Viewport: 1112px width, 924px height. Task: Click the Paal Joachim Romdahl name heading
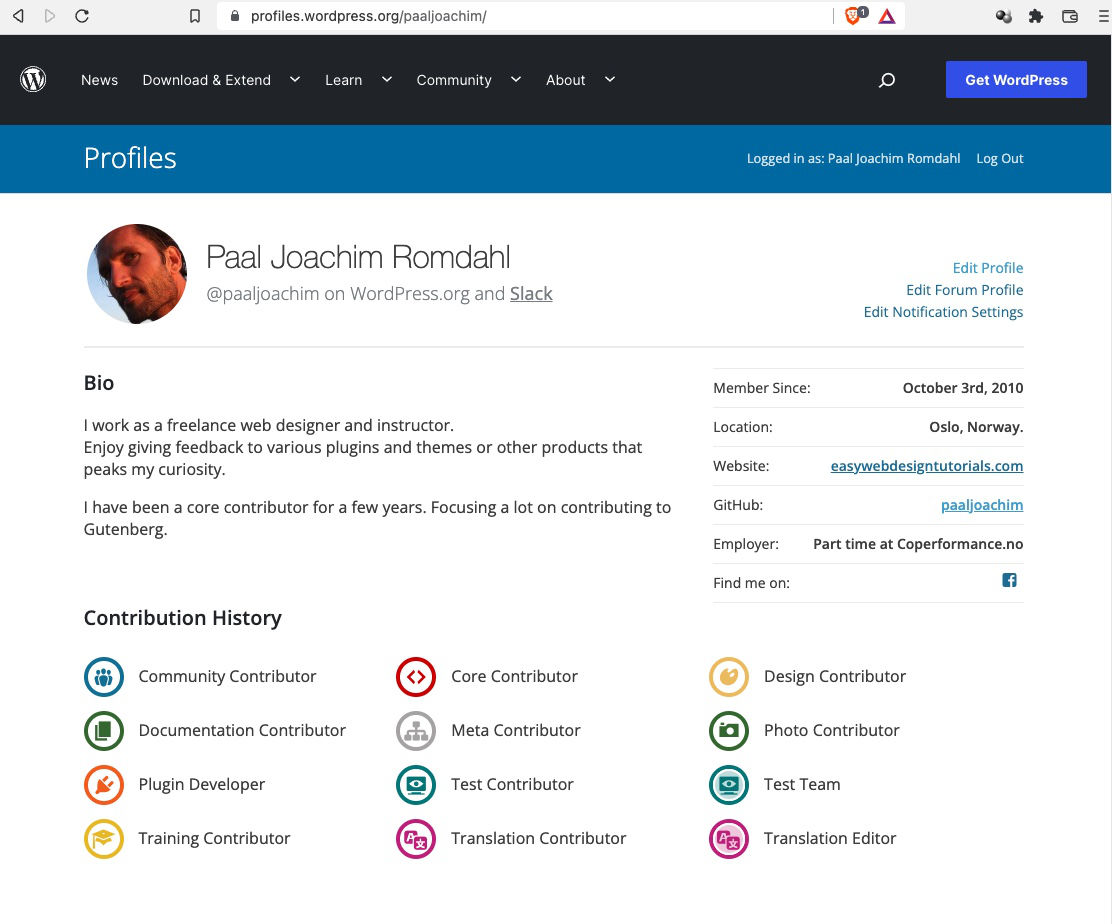click(357, 257)
